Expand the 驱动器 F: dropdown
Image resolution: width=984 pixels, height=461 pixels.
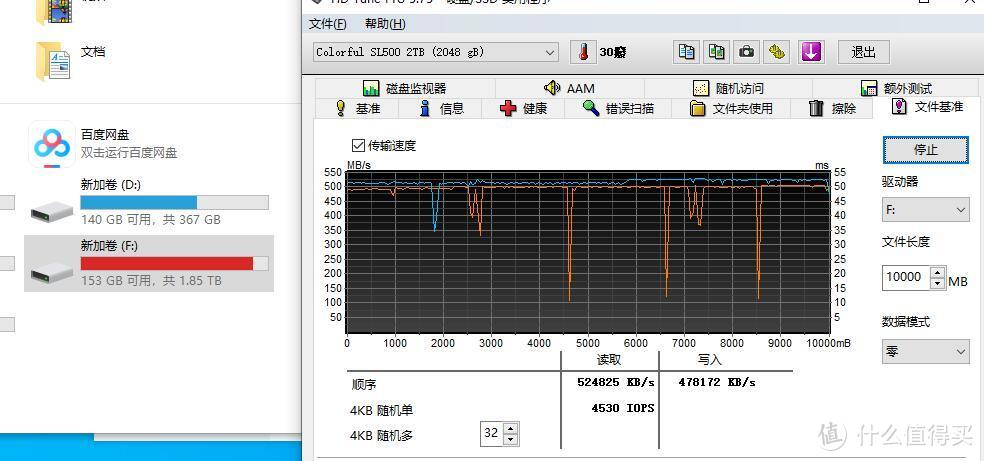(926, 210)
